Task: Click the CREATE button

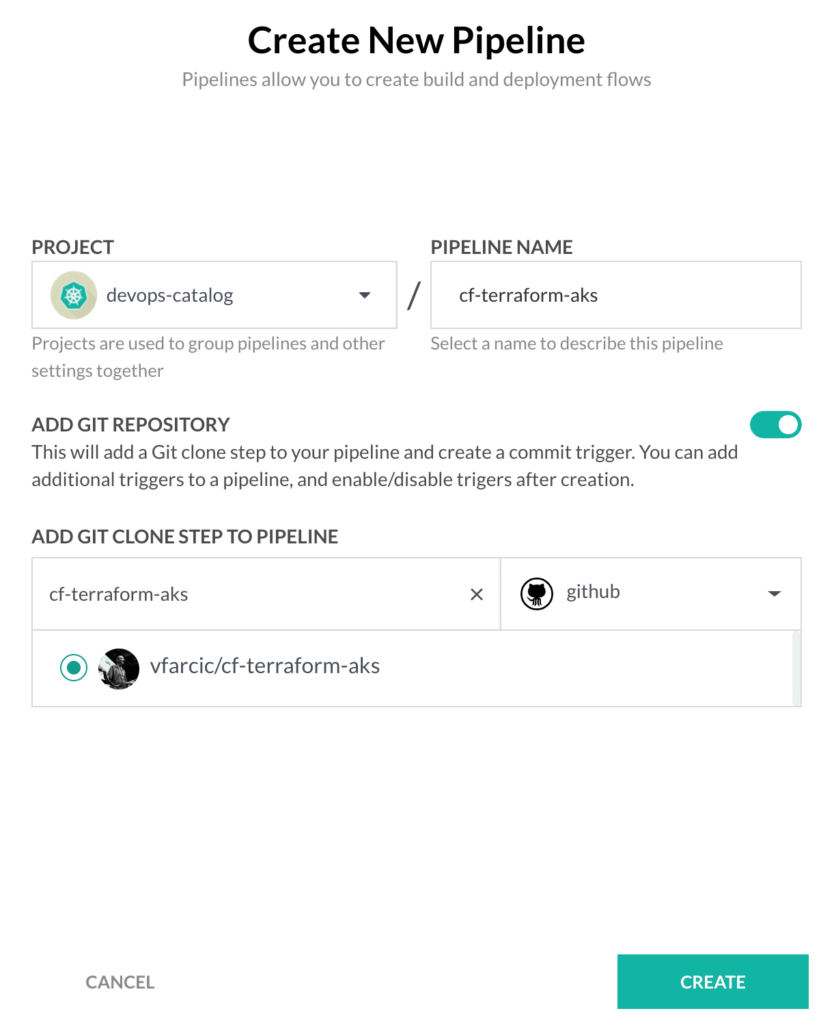Action: [713, 982]
